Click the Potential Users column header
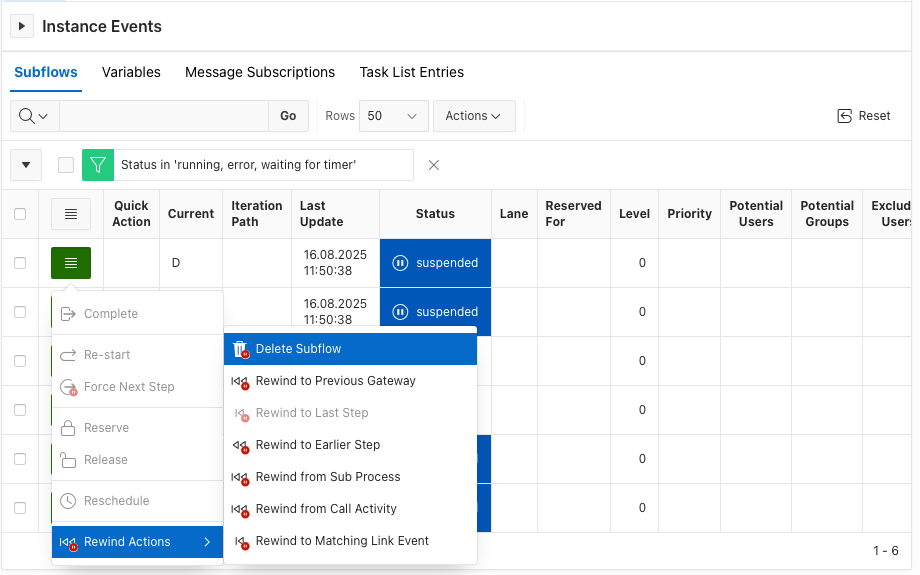This screenshot has height=575, width=920. click(x=756, y=214)
